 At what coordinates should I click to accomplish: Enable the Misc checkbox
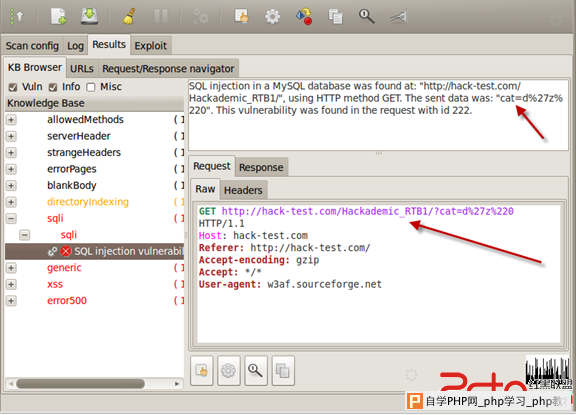91,87
